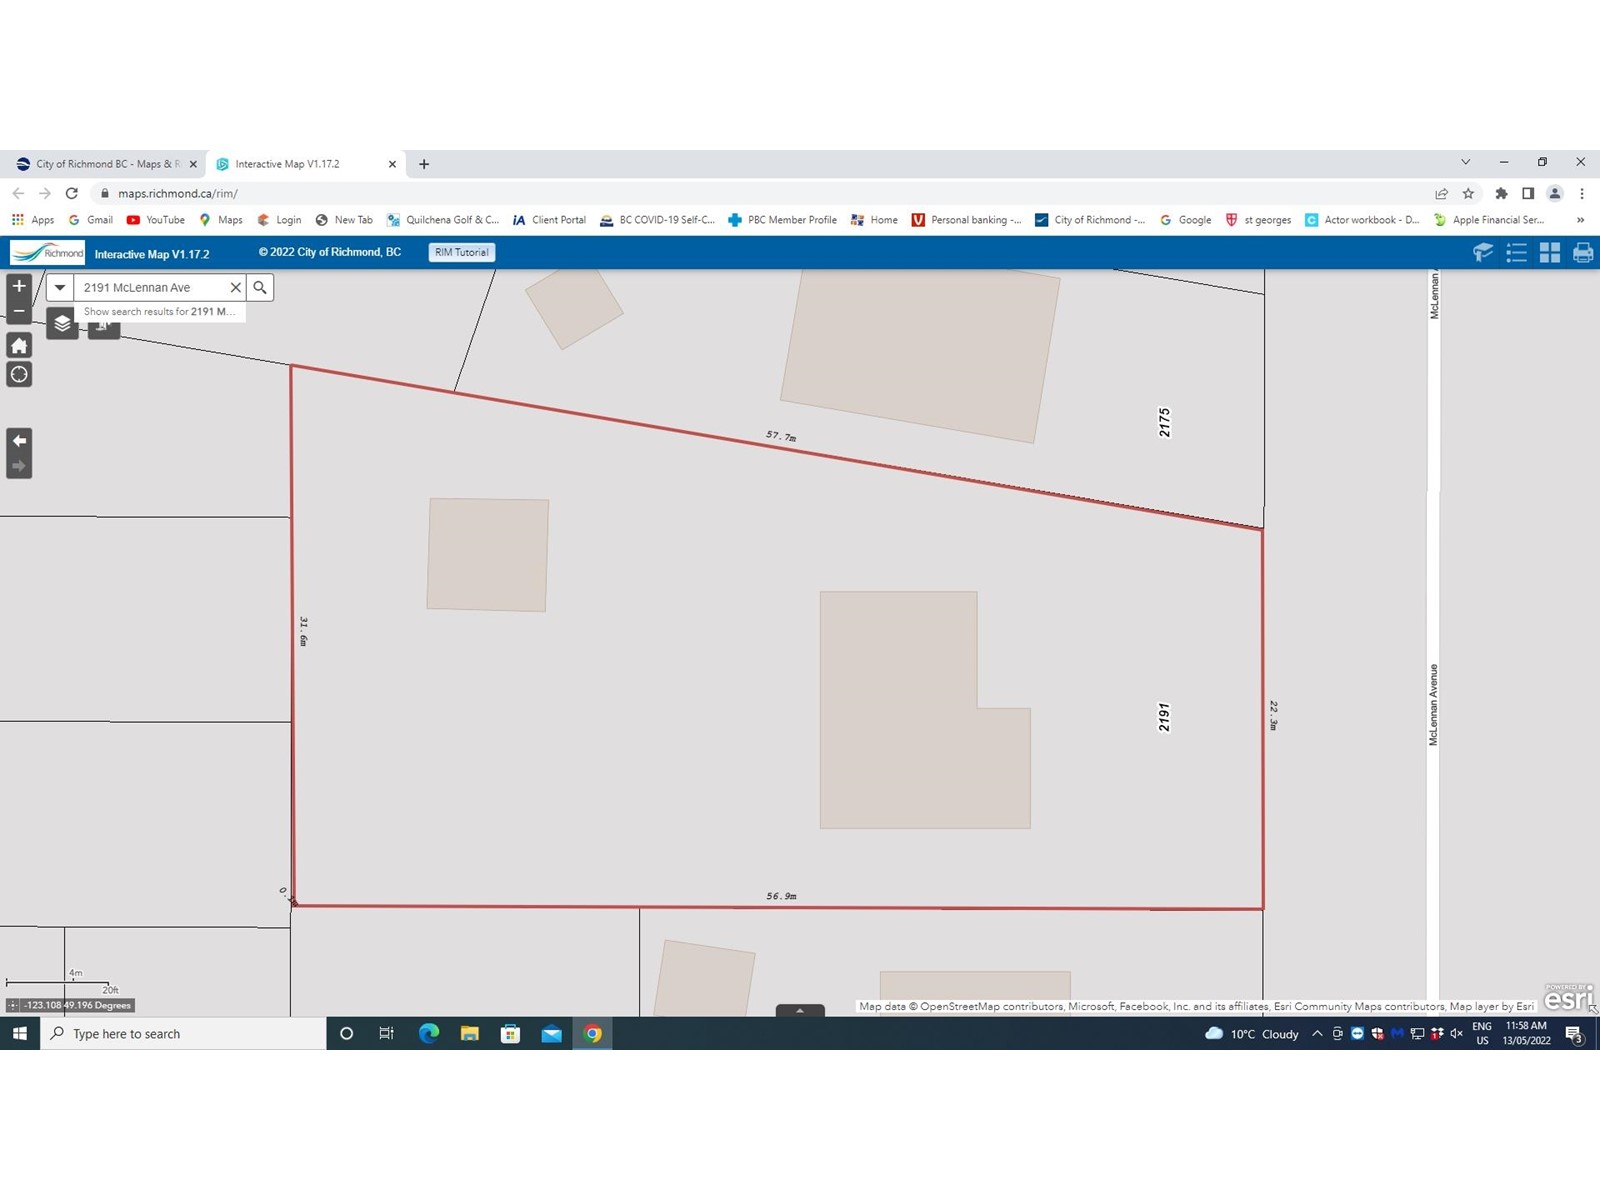Click the My Location target icon
The width and height of the screenshot is (1600, 1200).
[19, 375]
